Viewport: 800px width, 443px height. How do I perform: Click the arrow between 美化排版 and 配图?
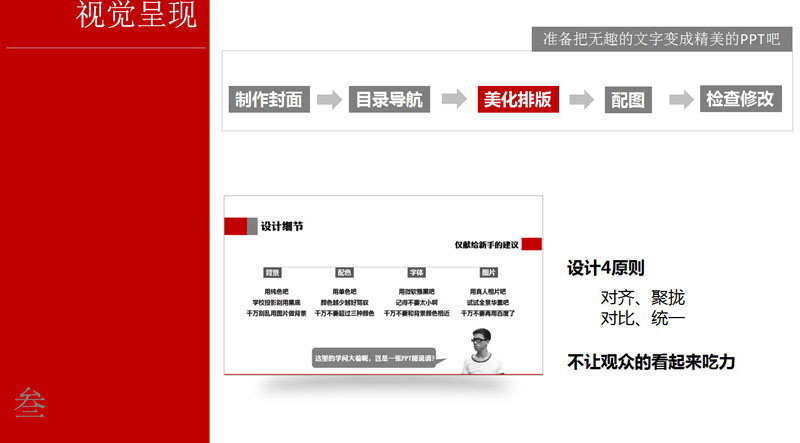coord(581,98)
